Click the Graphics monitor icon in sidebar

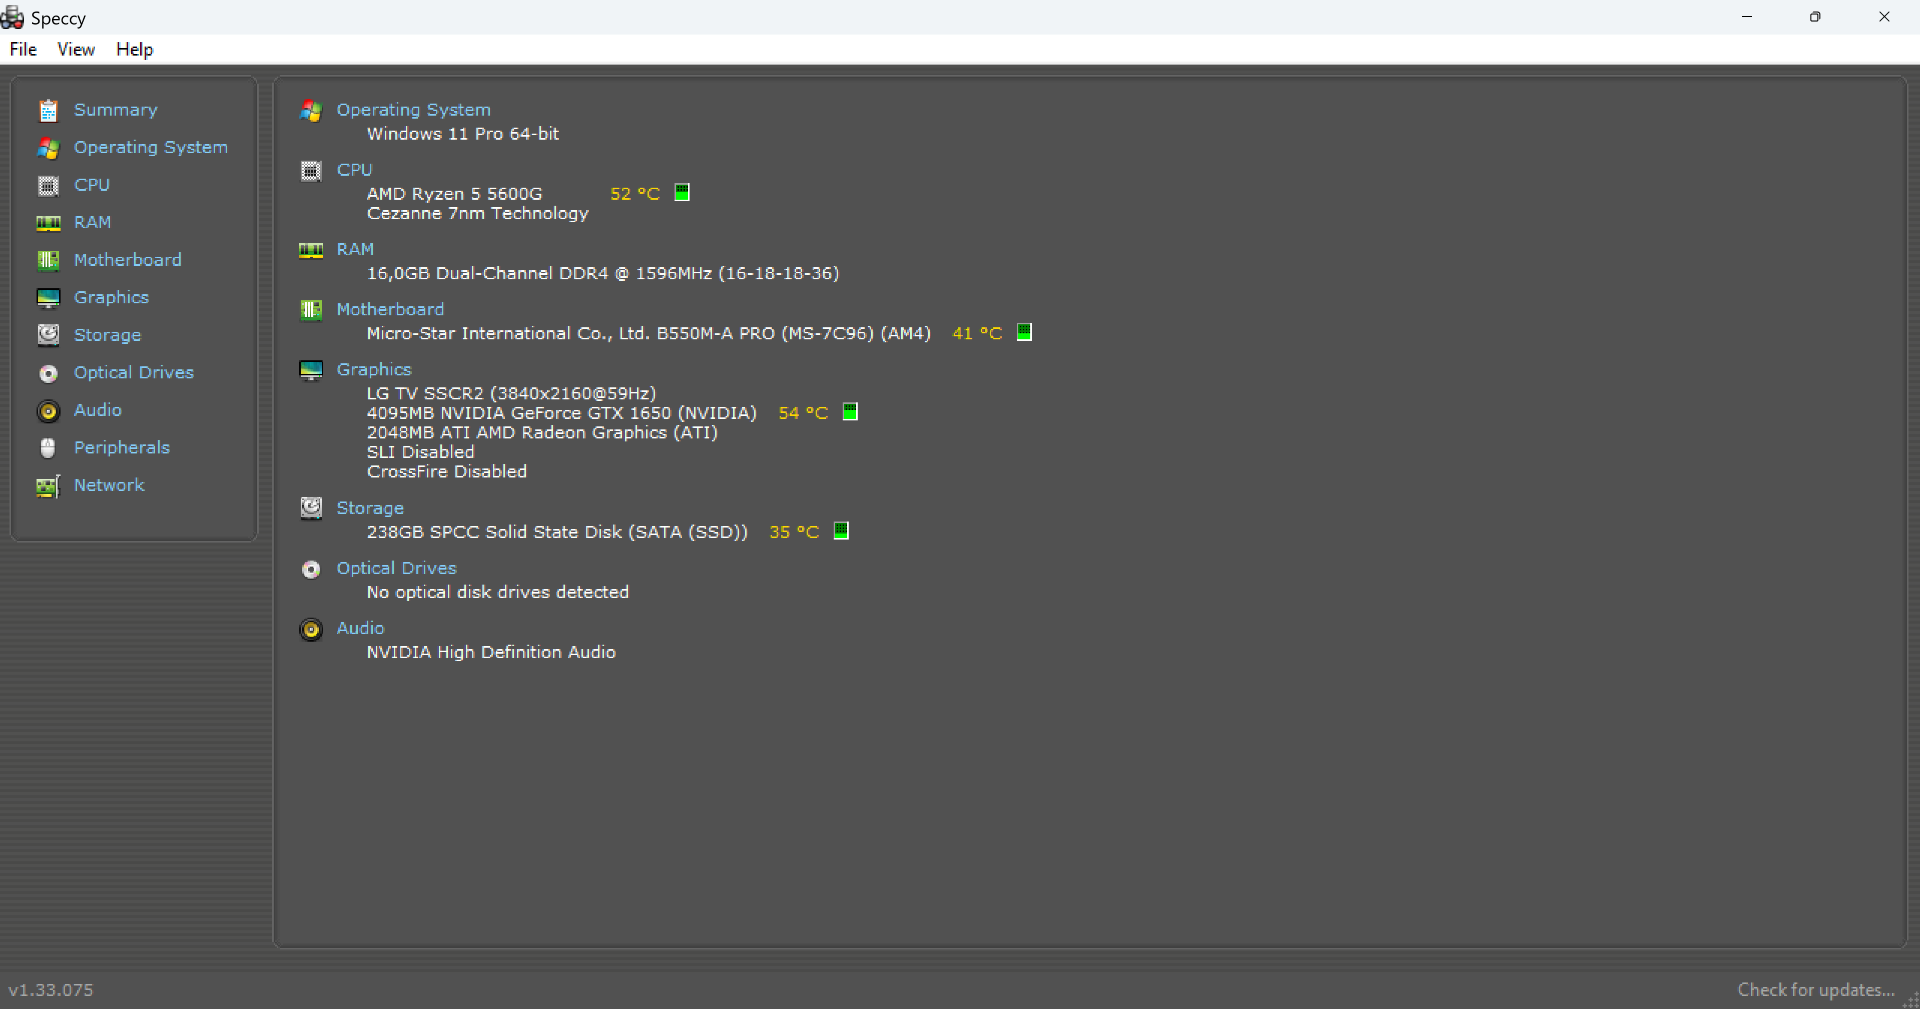click(x=48, y=298)
